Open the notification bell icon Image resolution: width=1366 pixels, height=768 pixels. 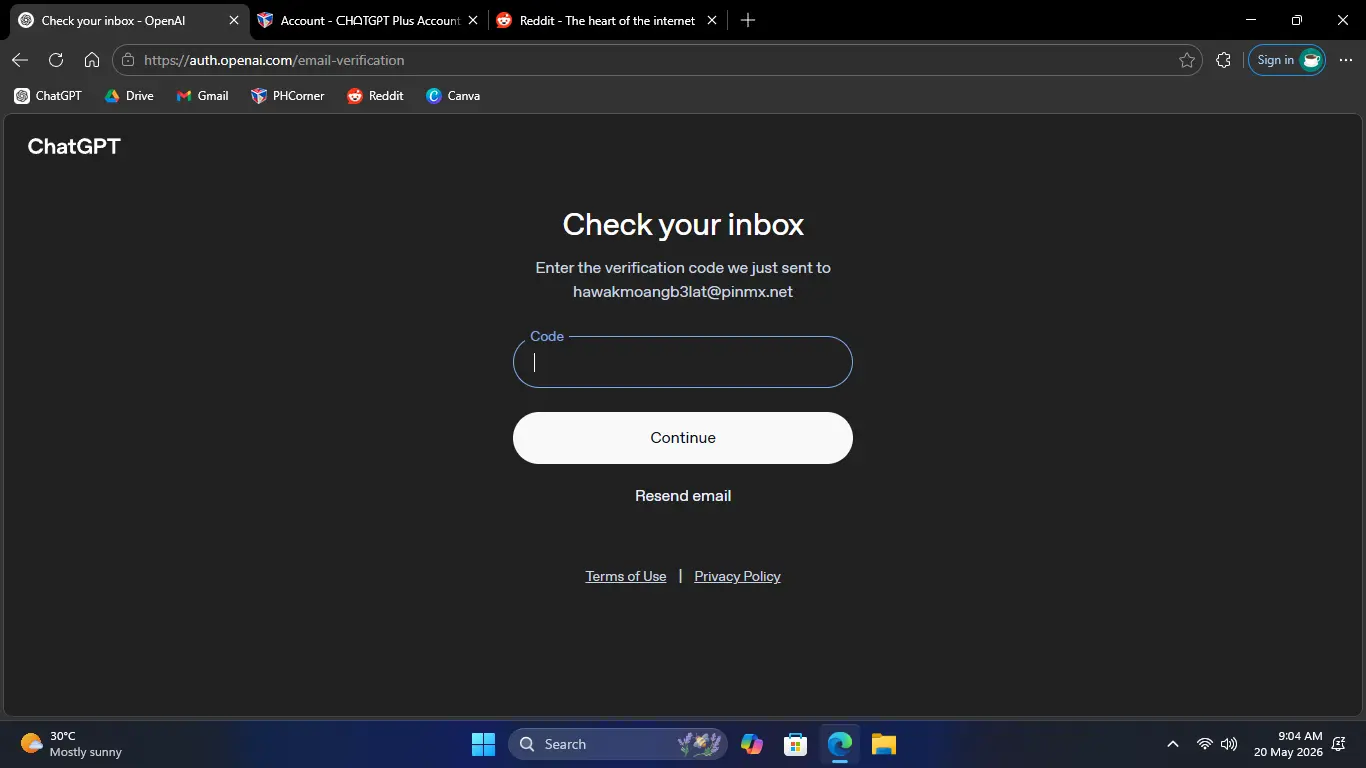(x=1340, y=744)
